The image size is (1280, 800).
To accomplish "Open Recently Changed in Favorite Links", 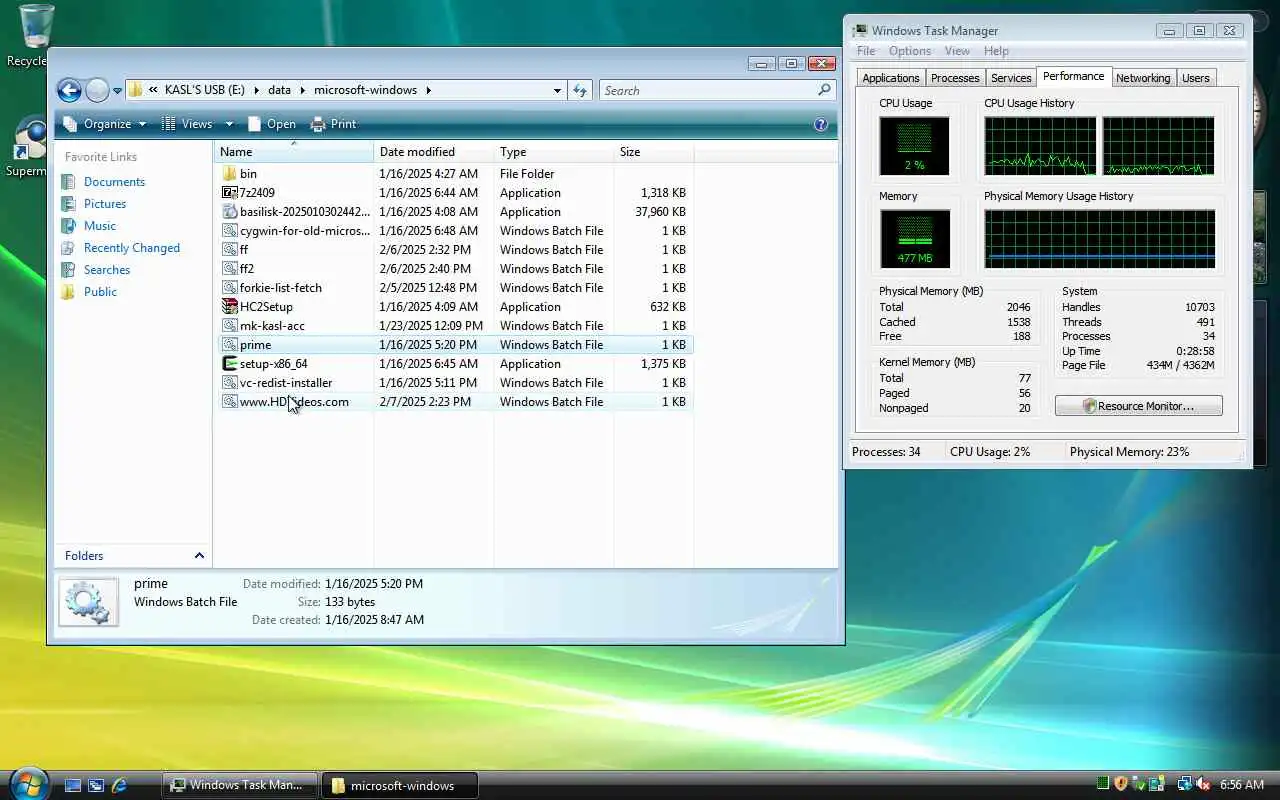I will click(x=132, y=248).
